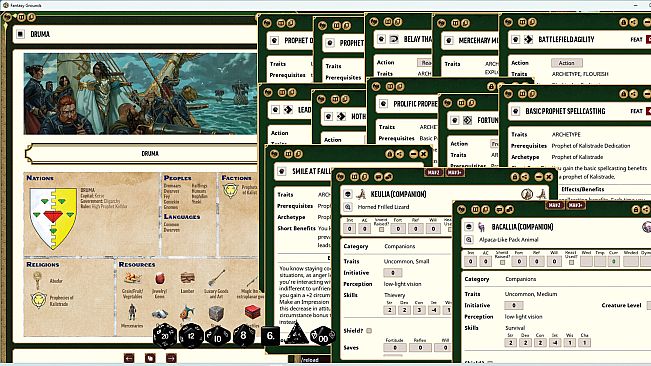
Task: Click chat bubble icon in Bacallia window header
Action: (499, 210)
